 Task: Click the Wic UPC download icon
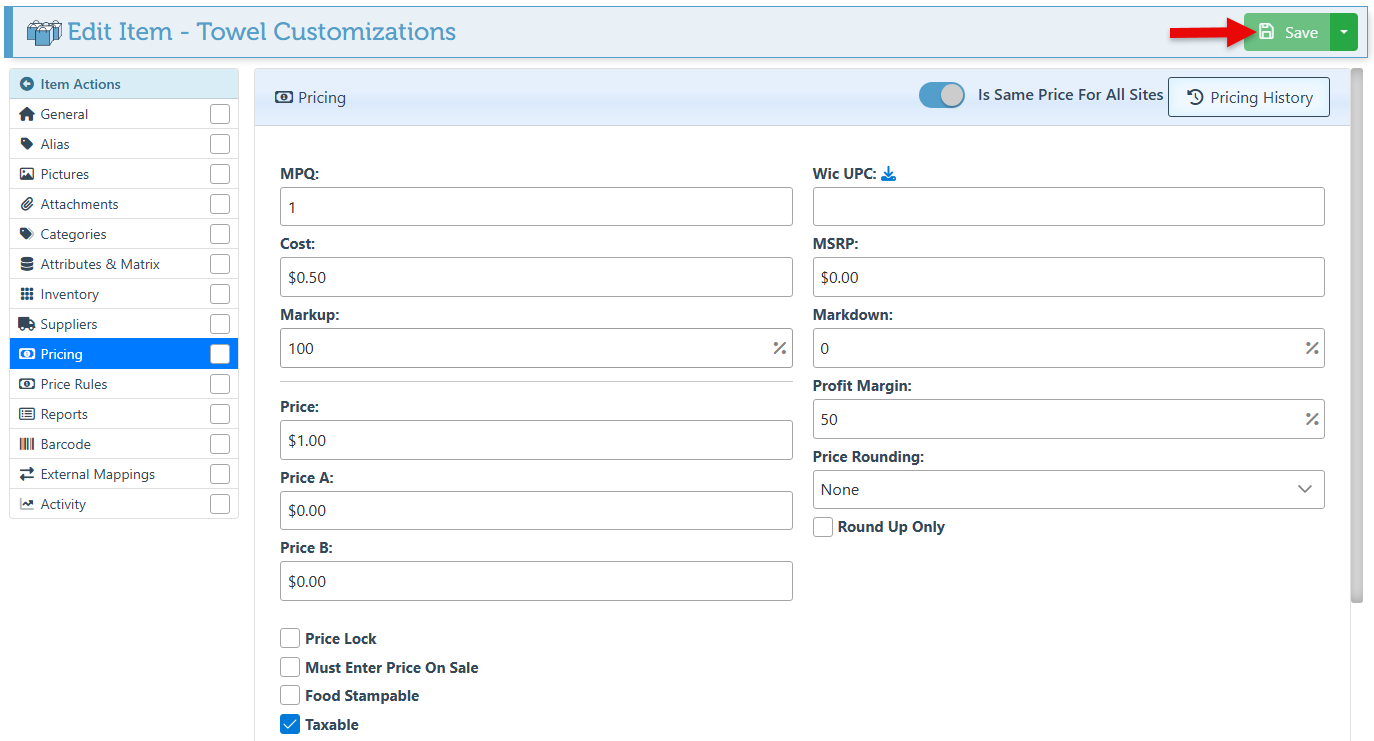(x=888, y=174)
